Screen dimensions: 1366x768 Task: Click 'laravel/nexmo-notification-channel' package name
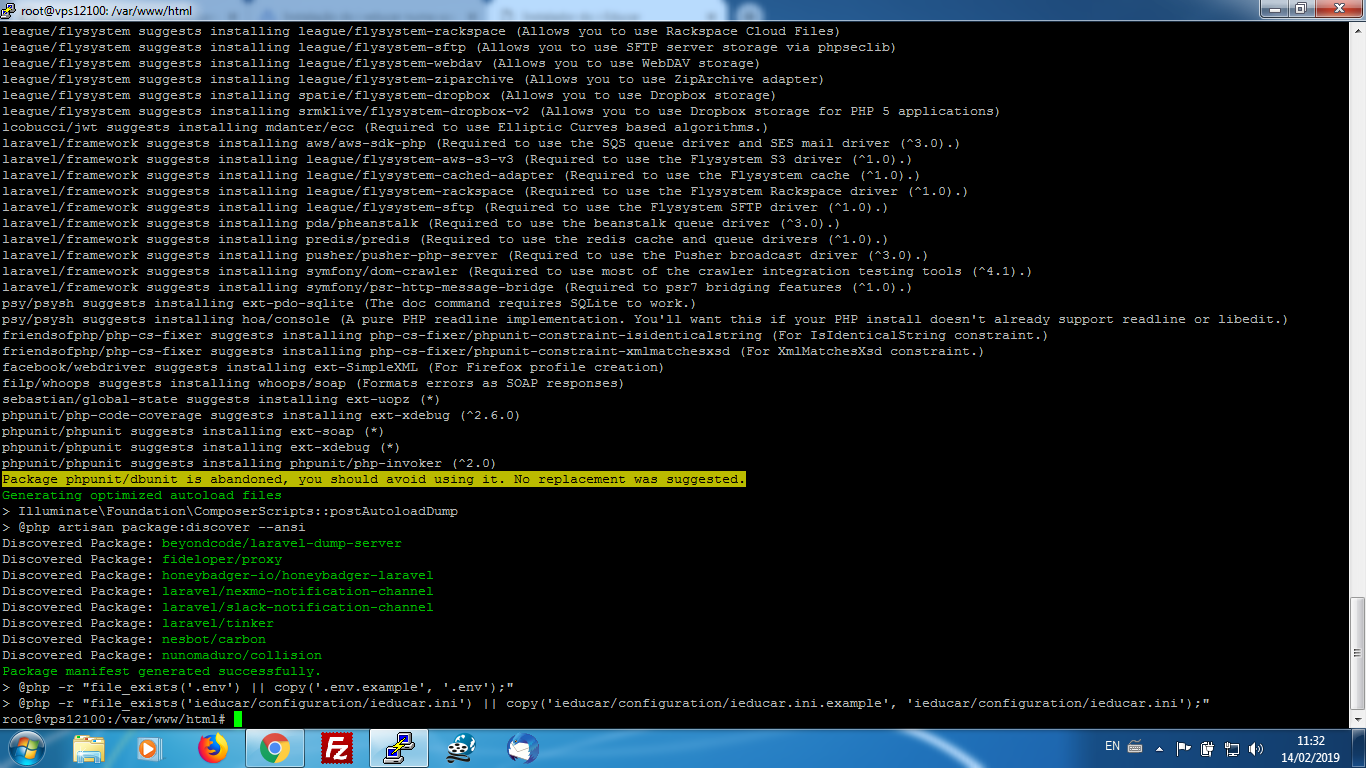coord(298,591)
